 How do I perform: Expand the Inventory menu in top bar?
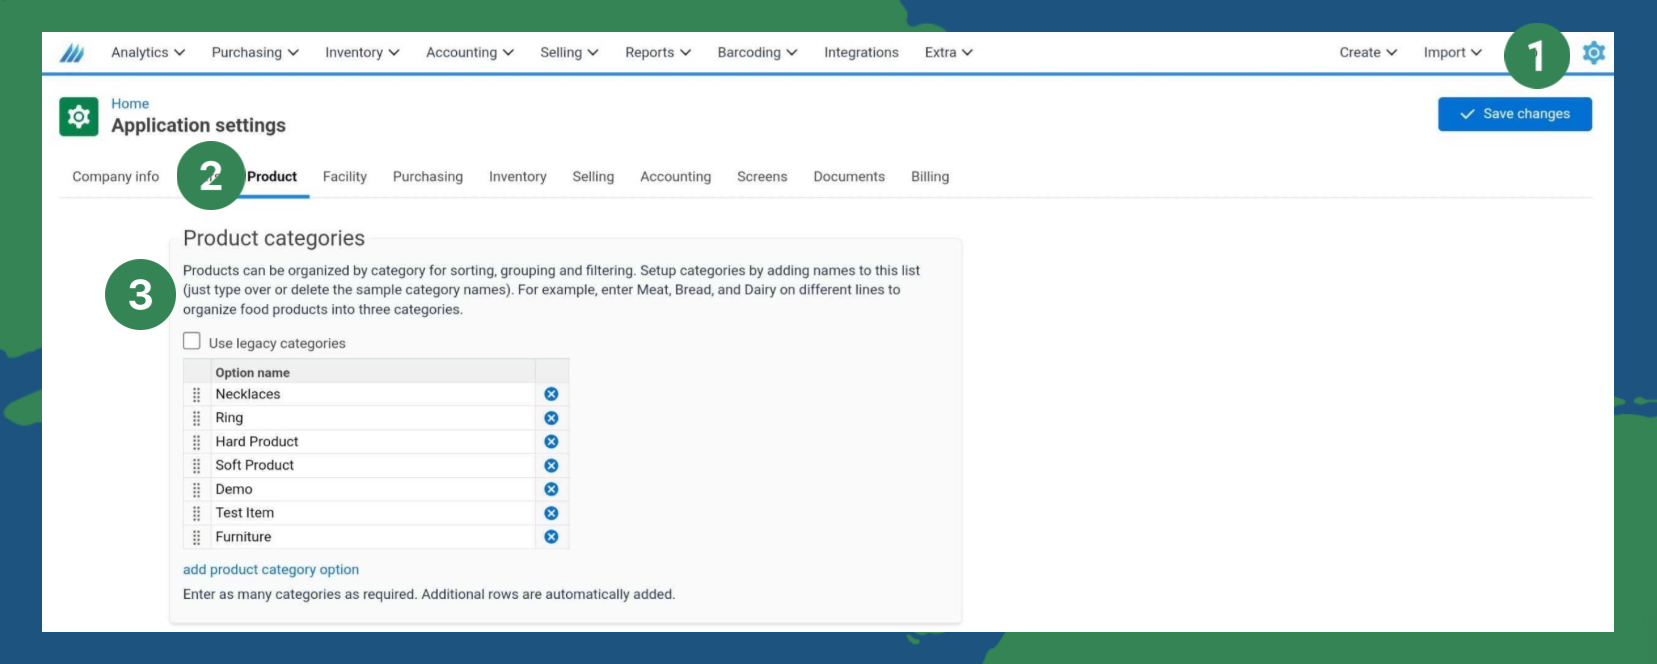tap(362, 52)
